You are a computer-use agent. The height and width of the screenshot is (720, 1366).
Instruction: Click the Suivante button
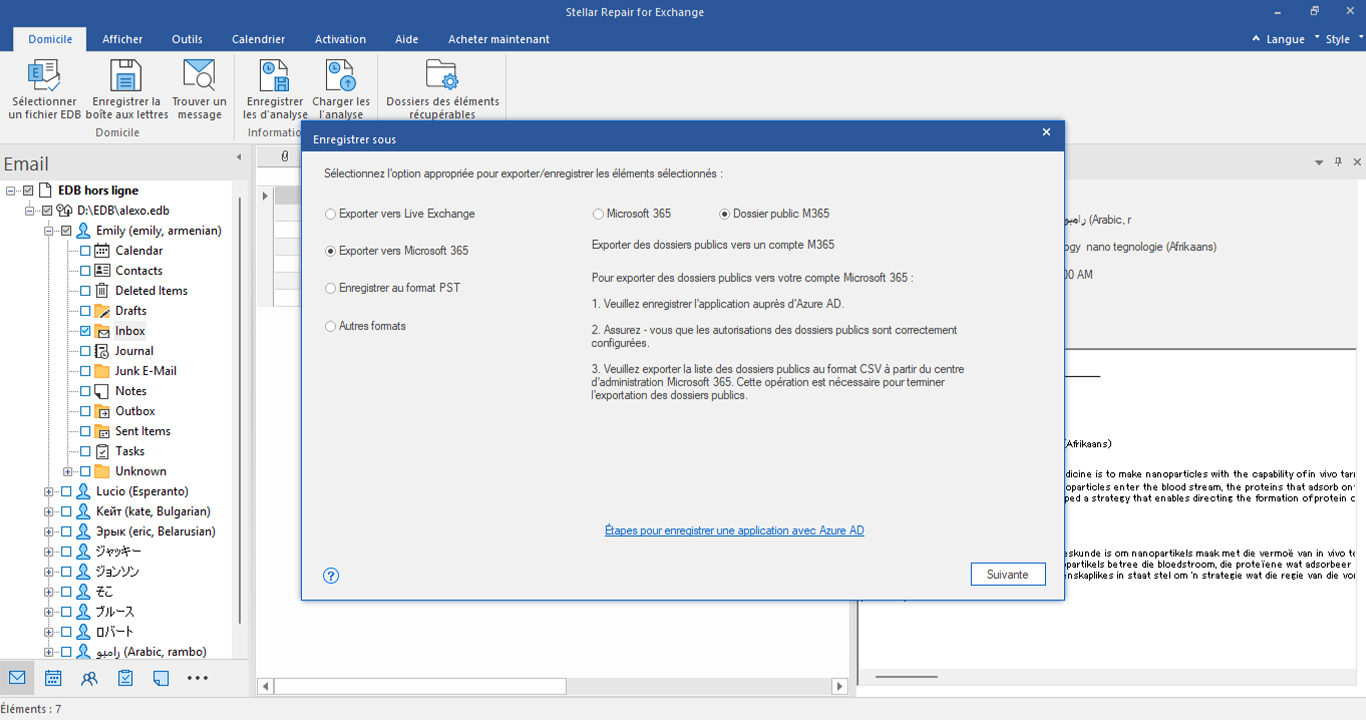[x=1008, y=574]
